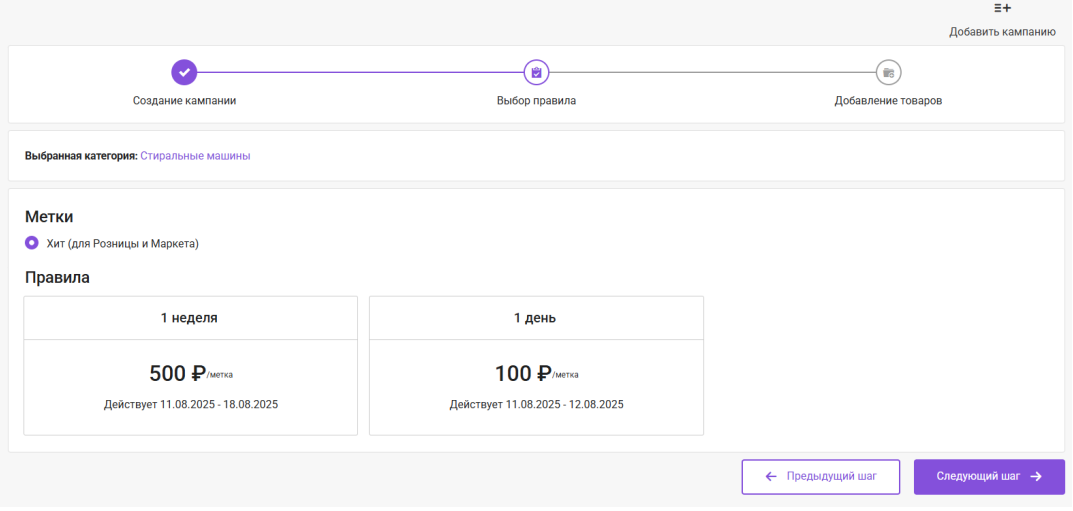Click right arrow icon in Следующий шаг button
The width and height of the screenshot is (1073, 511).
tap(1036, 477)
